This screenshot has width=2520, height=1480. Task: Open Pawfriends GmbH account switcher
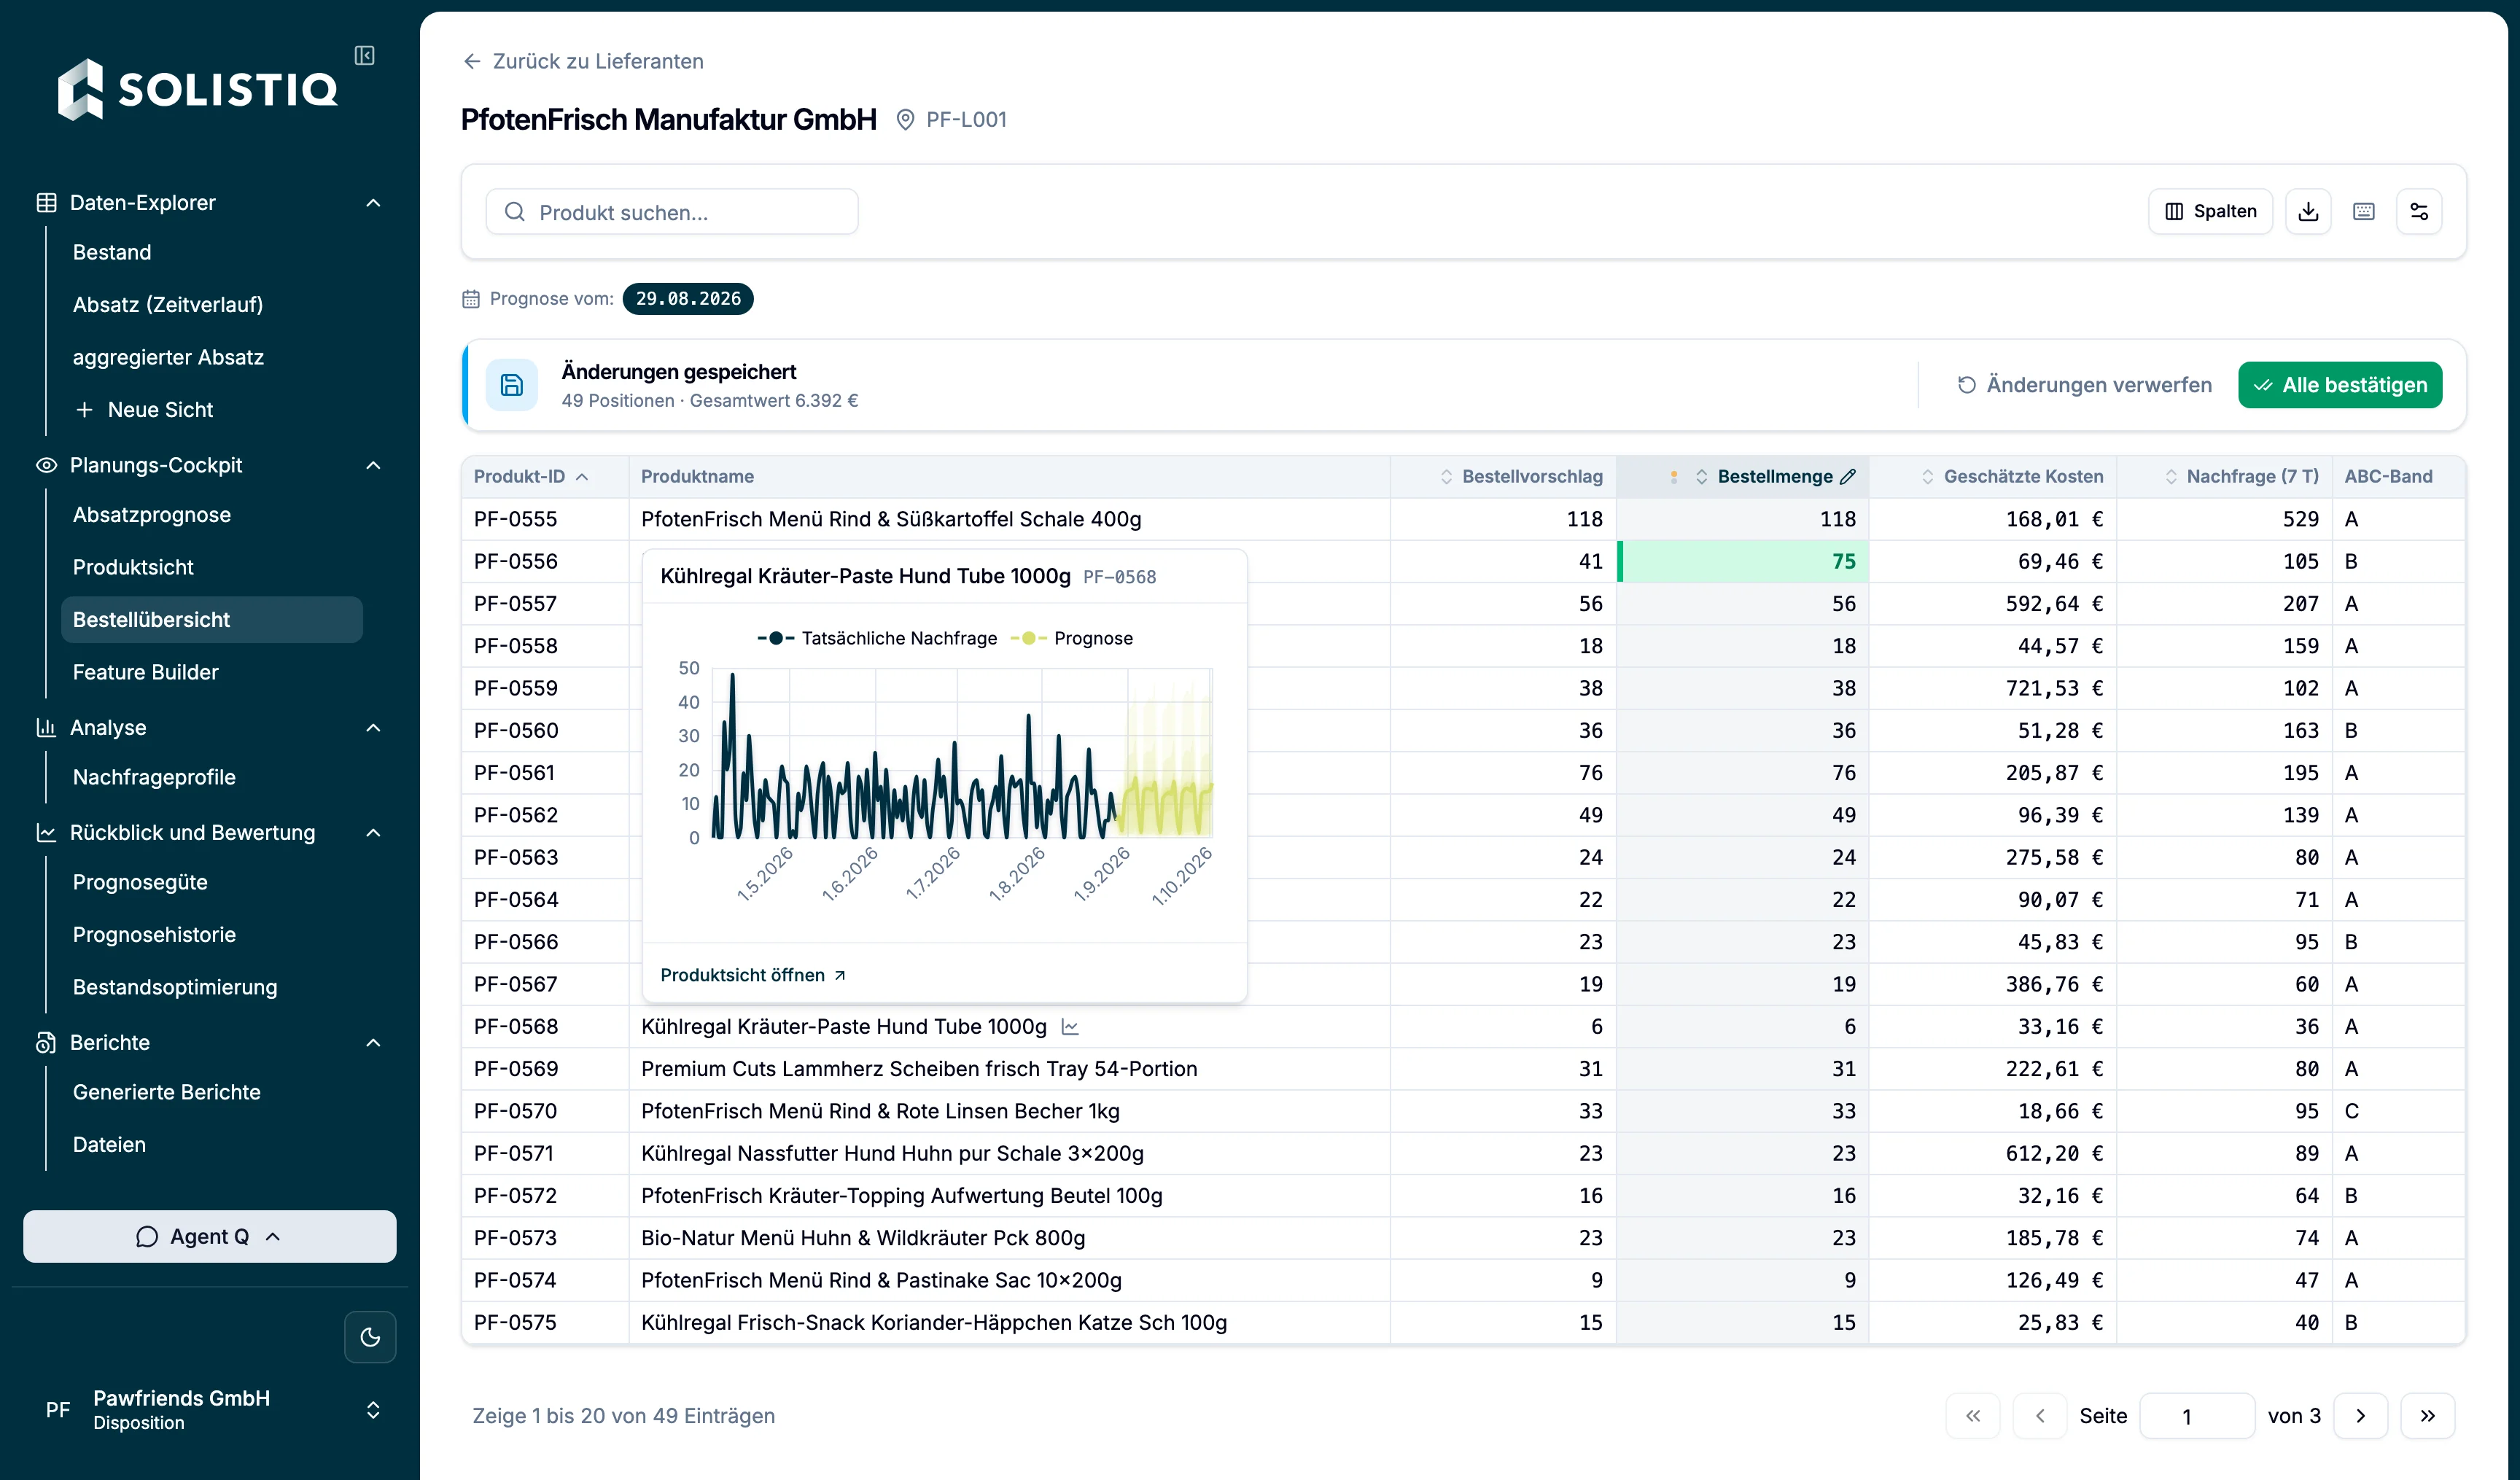[210, 1410]
